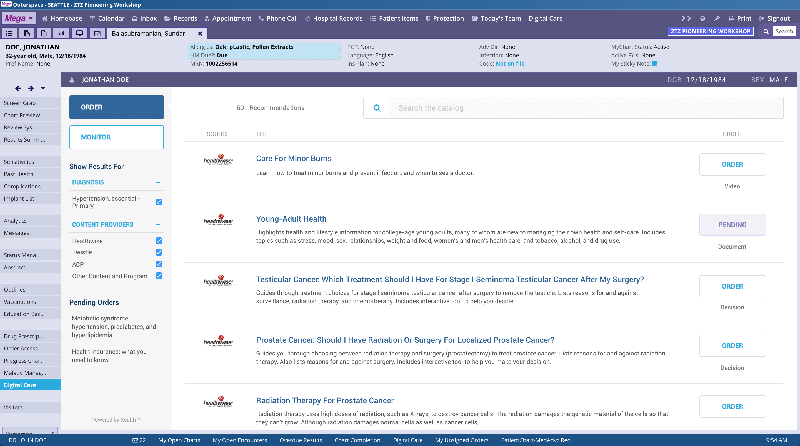Open the Young-Adult Health title link
Screen dimensions: 800x446
pyautogui.click(x=291, y=219)
